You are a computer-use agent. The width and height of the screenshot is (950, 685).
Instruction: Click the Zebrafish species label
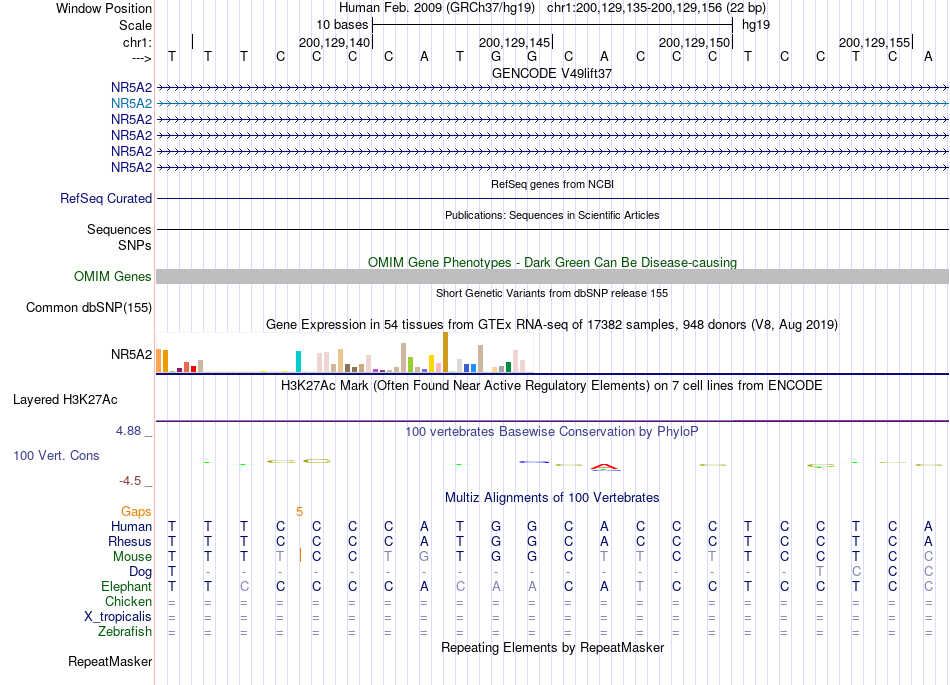pos(125,632)
